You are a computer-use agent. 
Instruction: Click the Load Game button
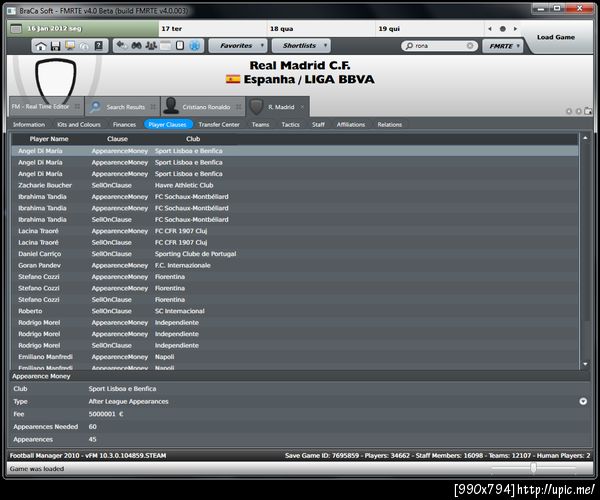pos(556,37)
